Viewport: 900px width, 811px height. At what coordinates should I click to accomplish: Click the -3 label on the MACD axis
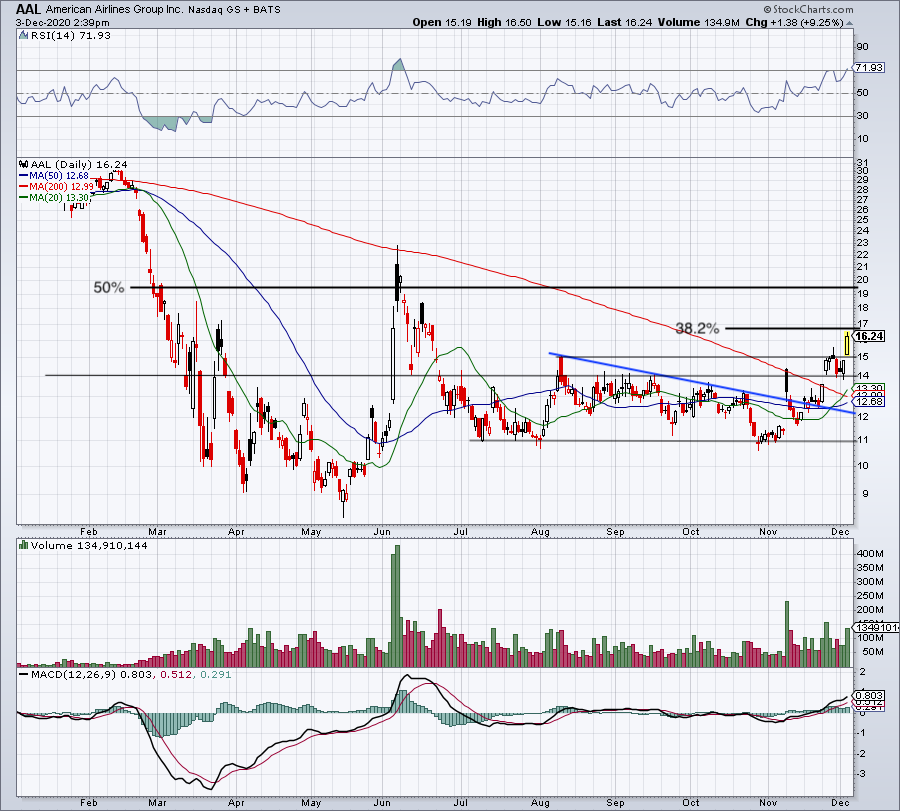[x=862, y=774]
